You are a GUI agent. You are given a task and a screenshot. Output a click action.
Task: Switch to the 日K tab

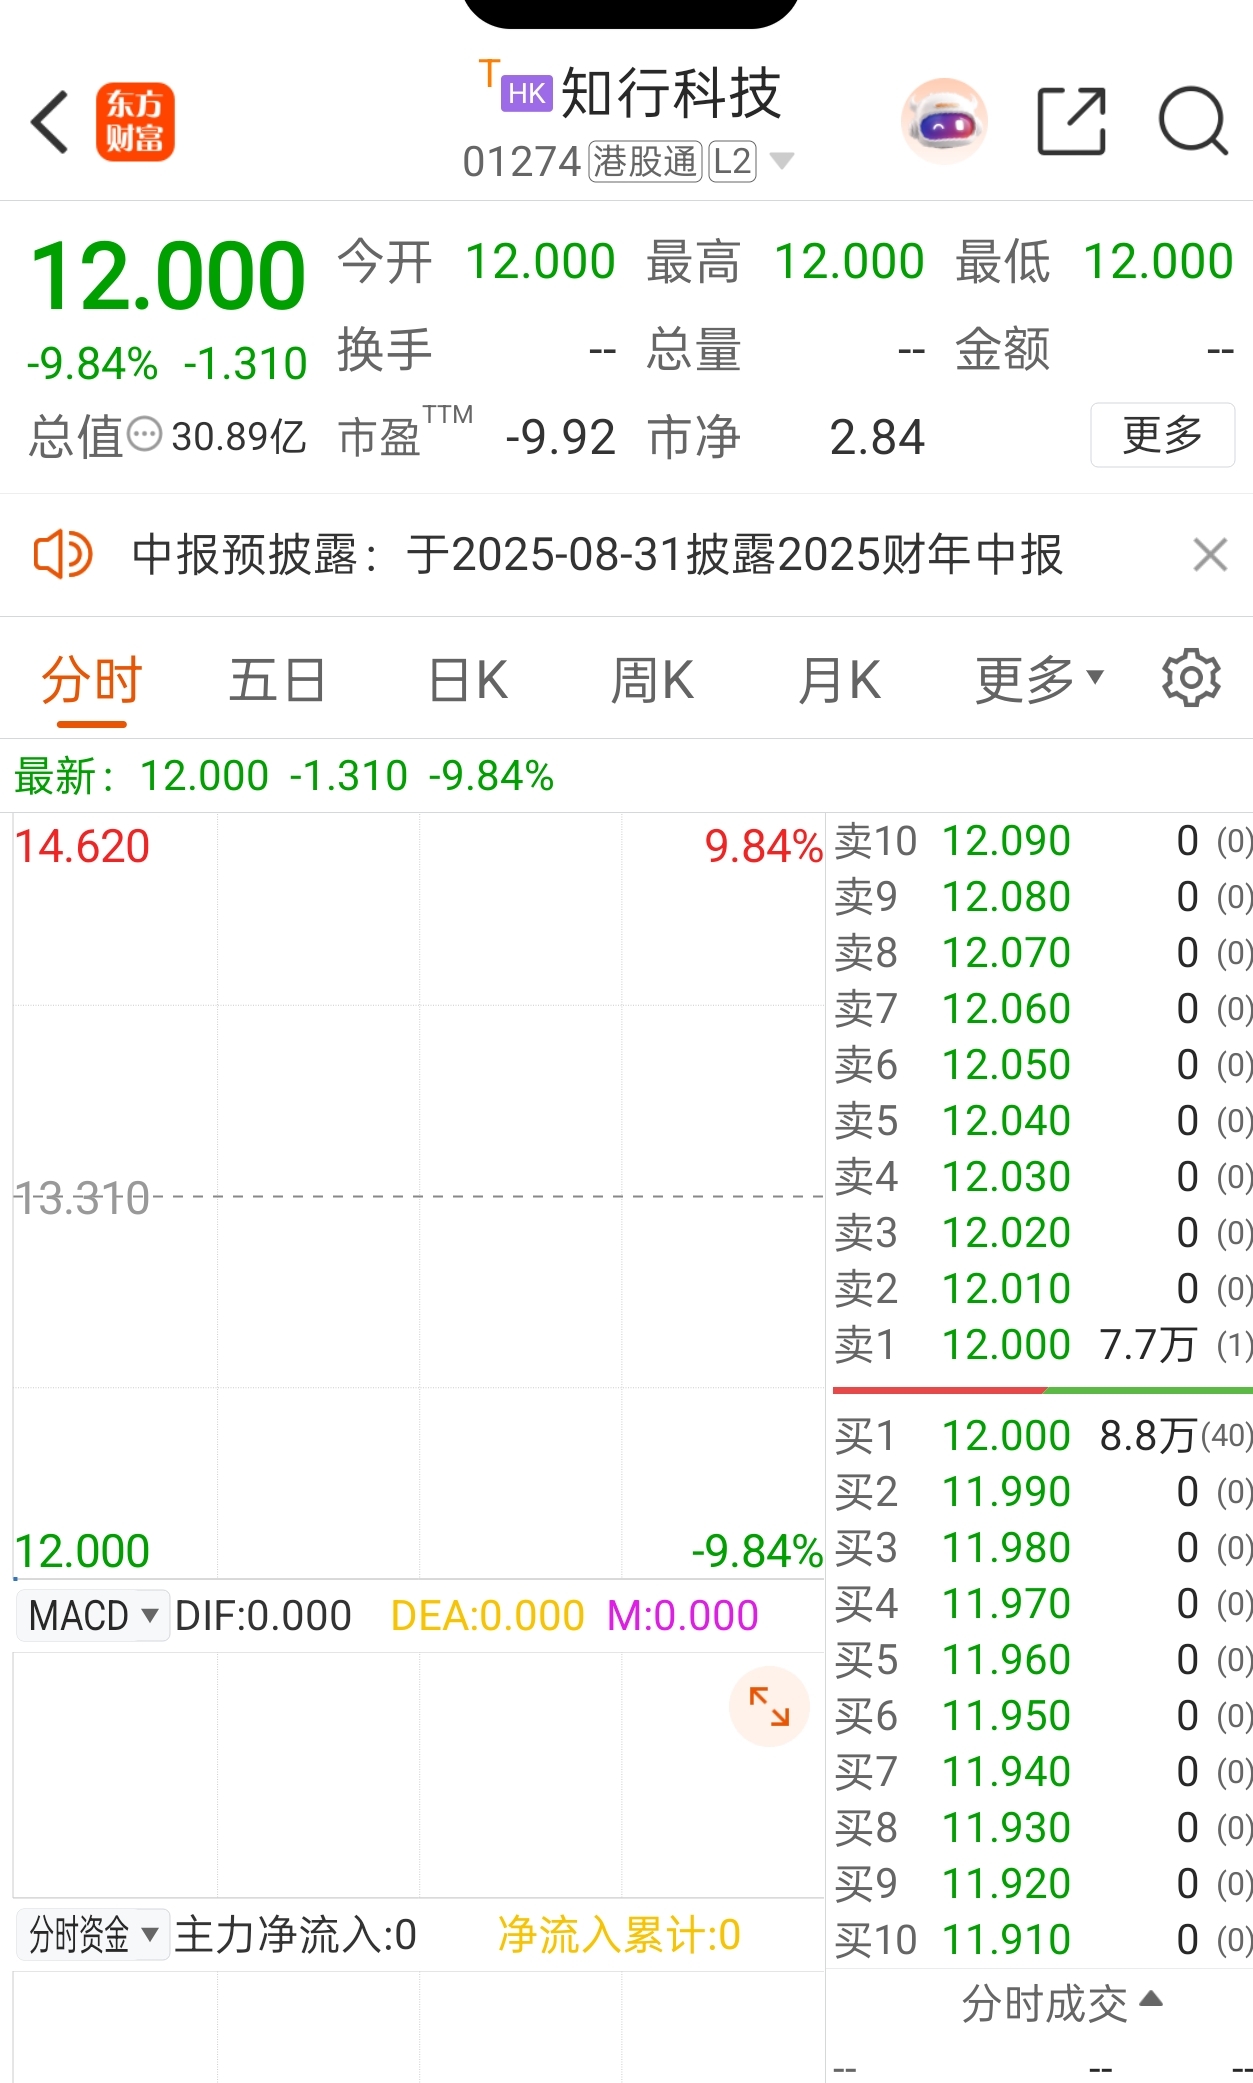(468, 680)
